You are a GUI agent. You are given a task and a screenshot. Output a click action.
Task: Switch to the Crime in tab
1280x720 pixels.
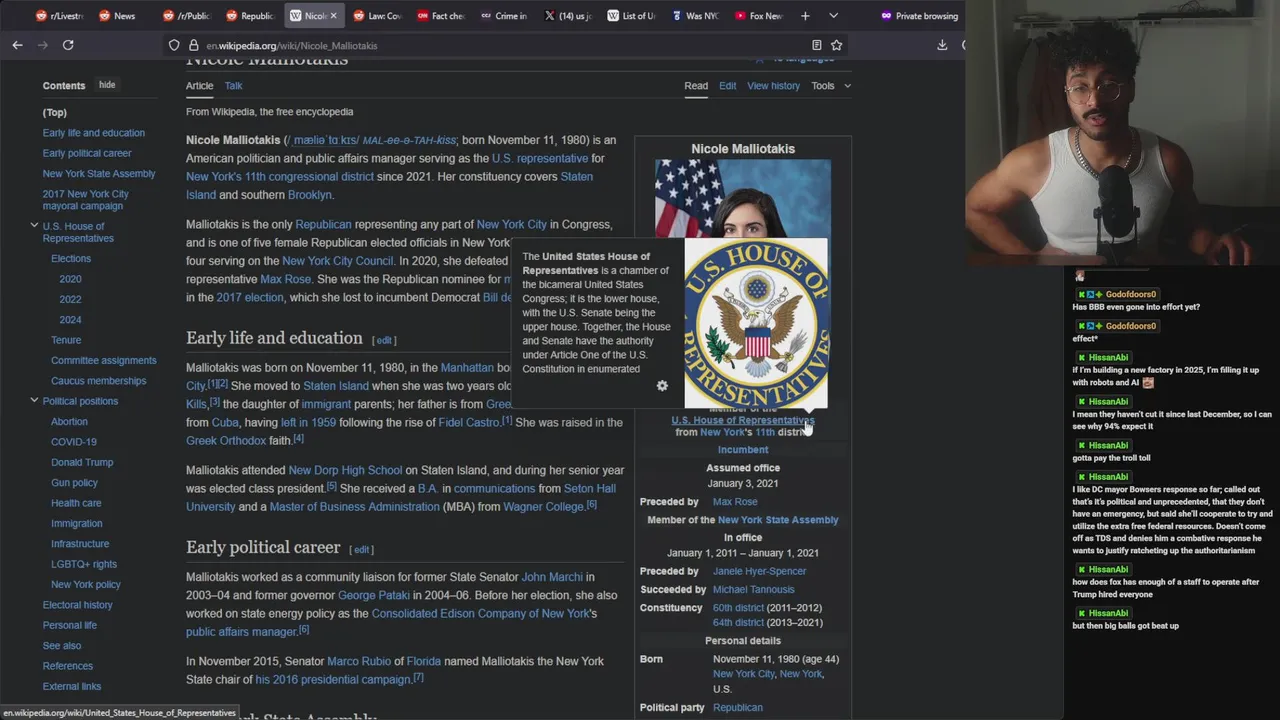click(x=504, y=16)
